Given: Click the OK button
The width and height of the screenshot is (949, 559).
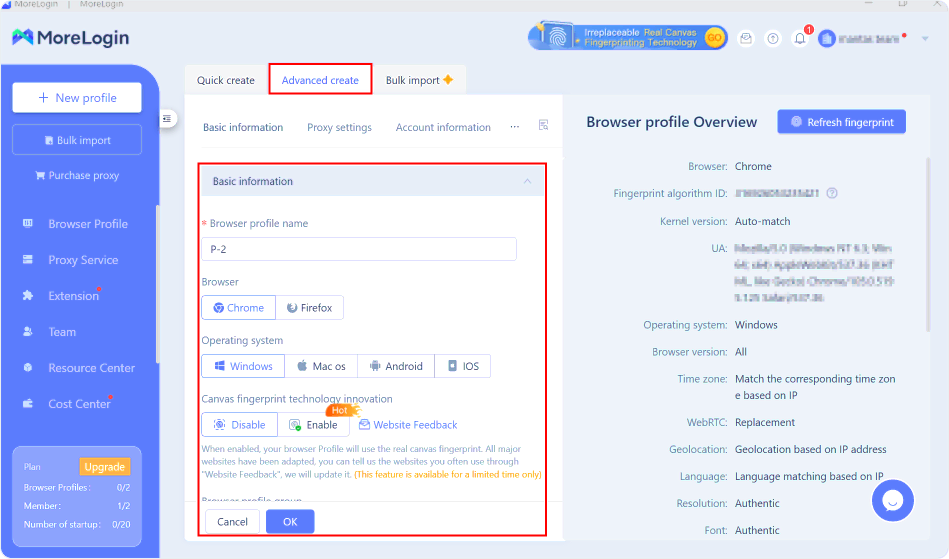Looking at the screenshot, I should 290,521.
